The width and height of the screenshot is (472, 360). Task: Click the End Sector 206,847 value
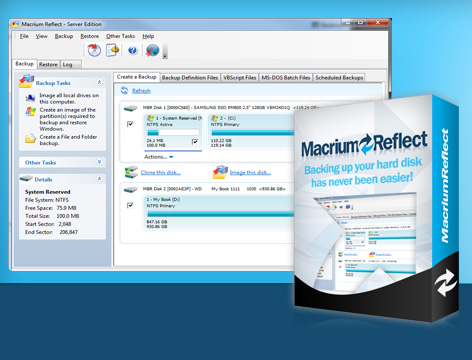pyautogui.click(x=68, y=232)
